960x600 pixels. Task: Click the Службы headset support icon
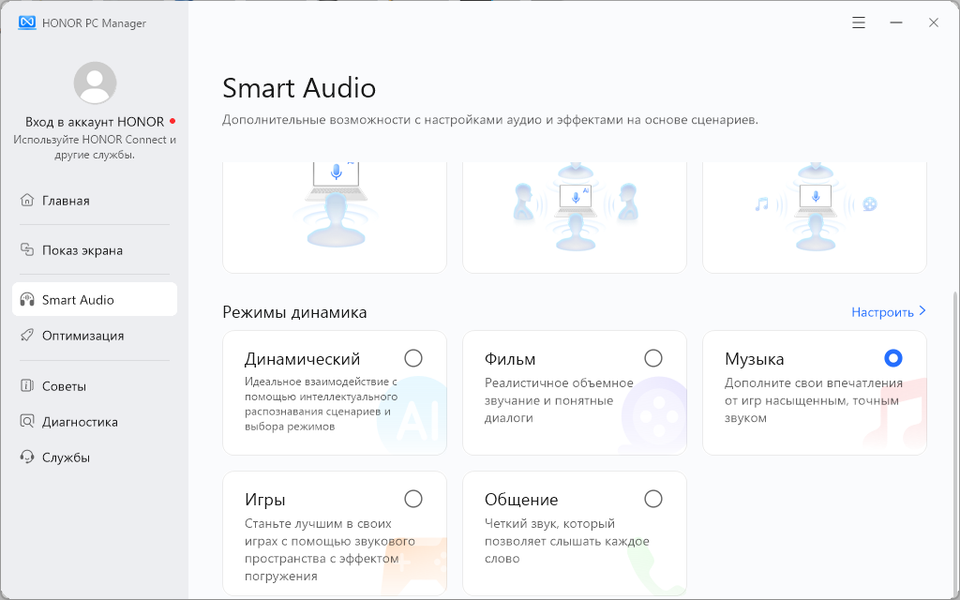pos(27,457)
